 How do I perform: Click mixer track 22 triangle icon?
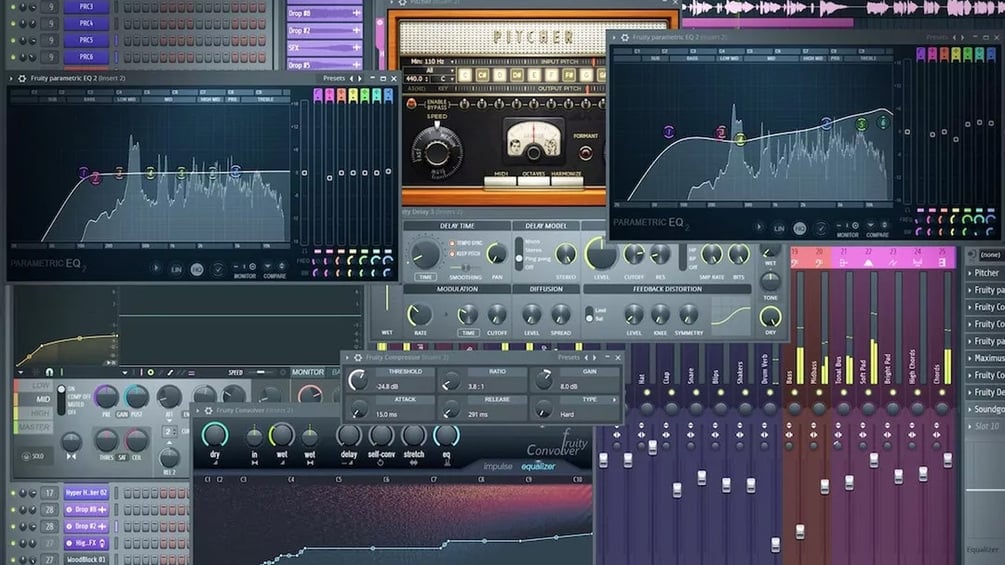click(868, 263)
